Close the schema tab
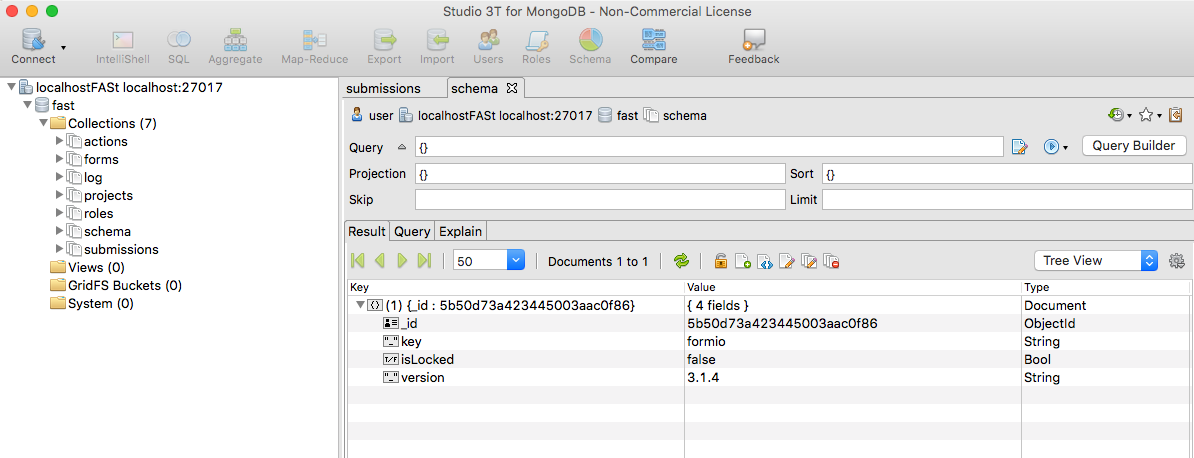Viewport: 1194px width, 458px height. (512, 88)
